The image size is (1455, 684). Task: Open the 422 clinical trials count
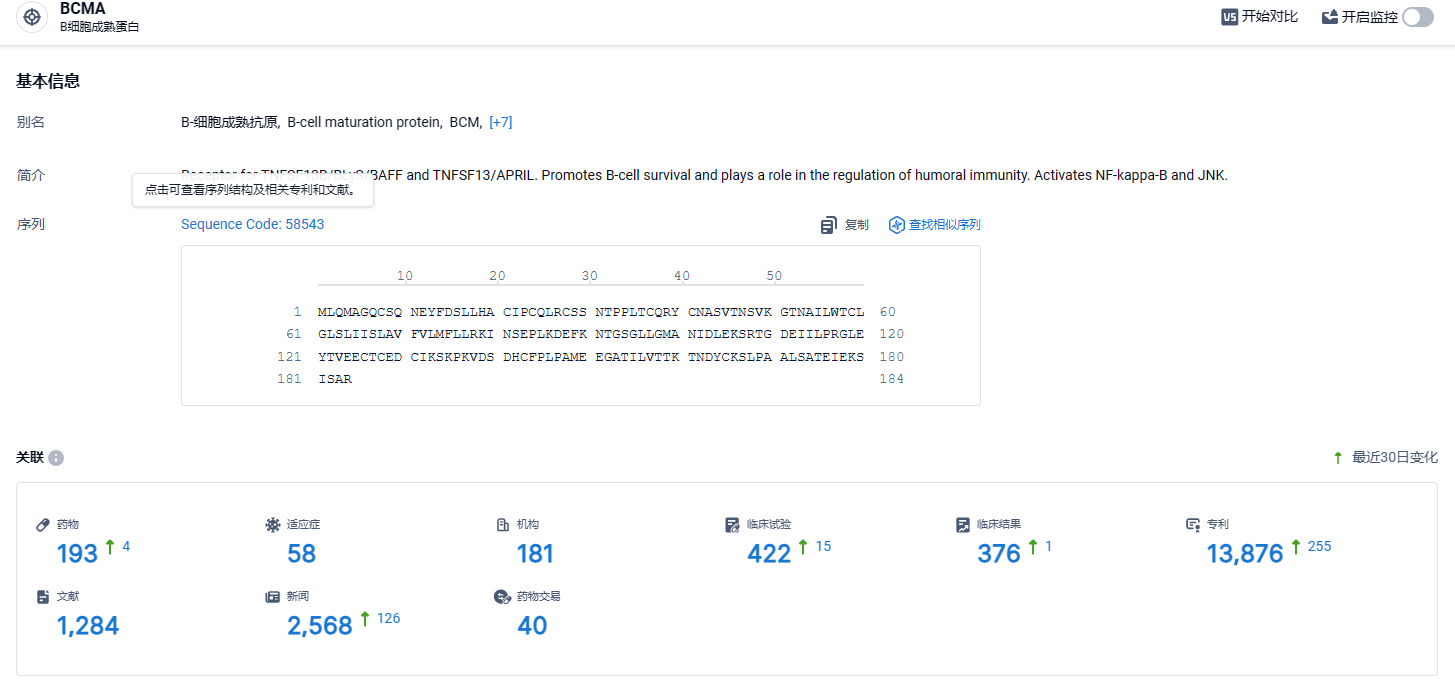769,553
